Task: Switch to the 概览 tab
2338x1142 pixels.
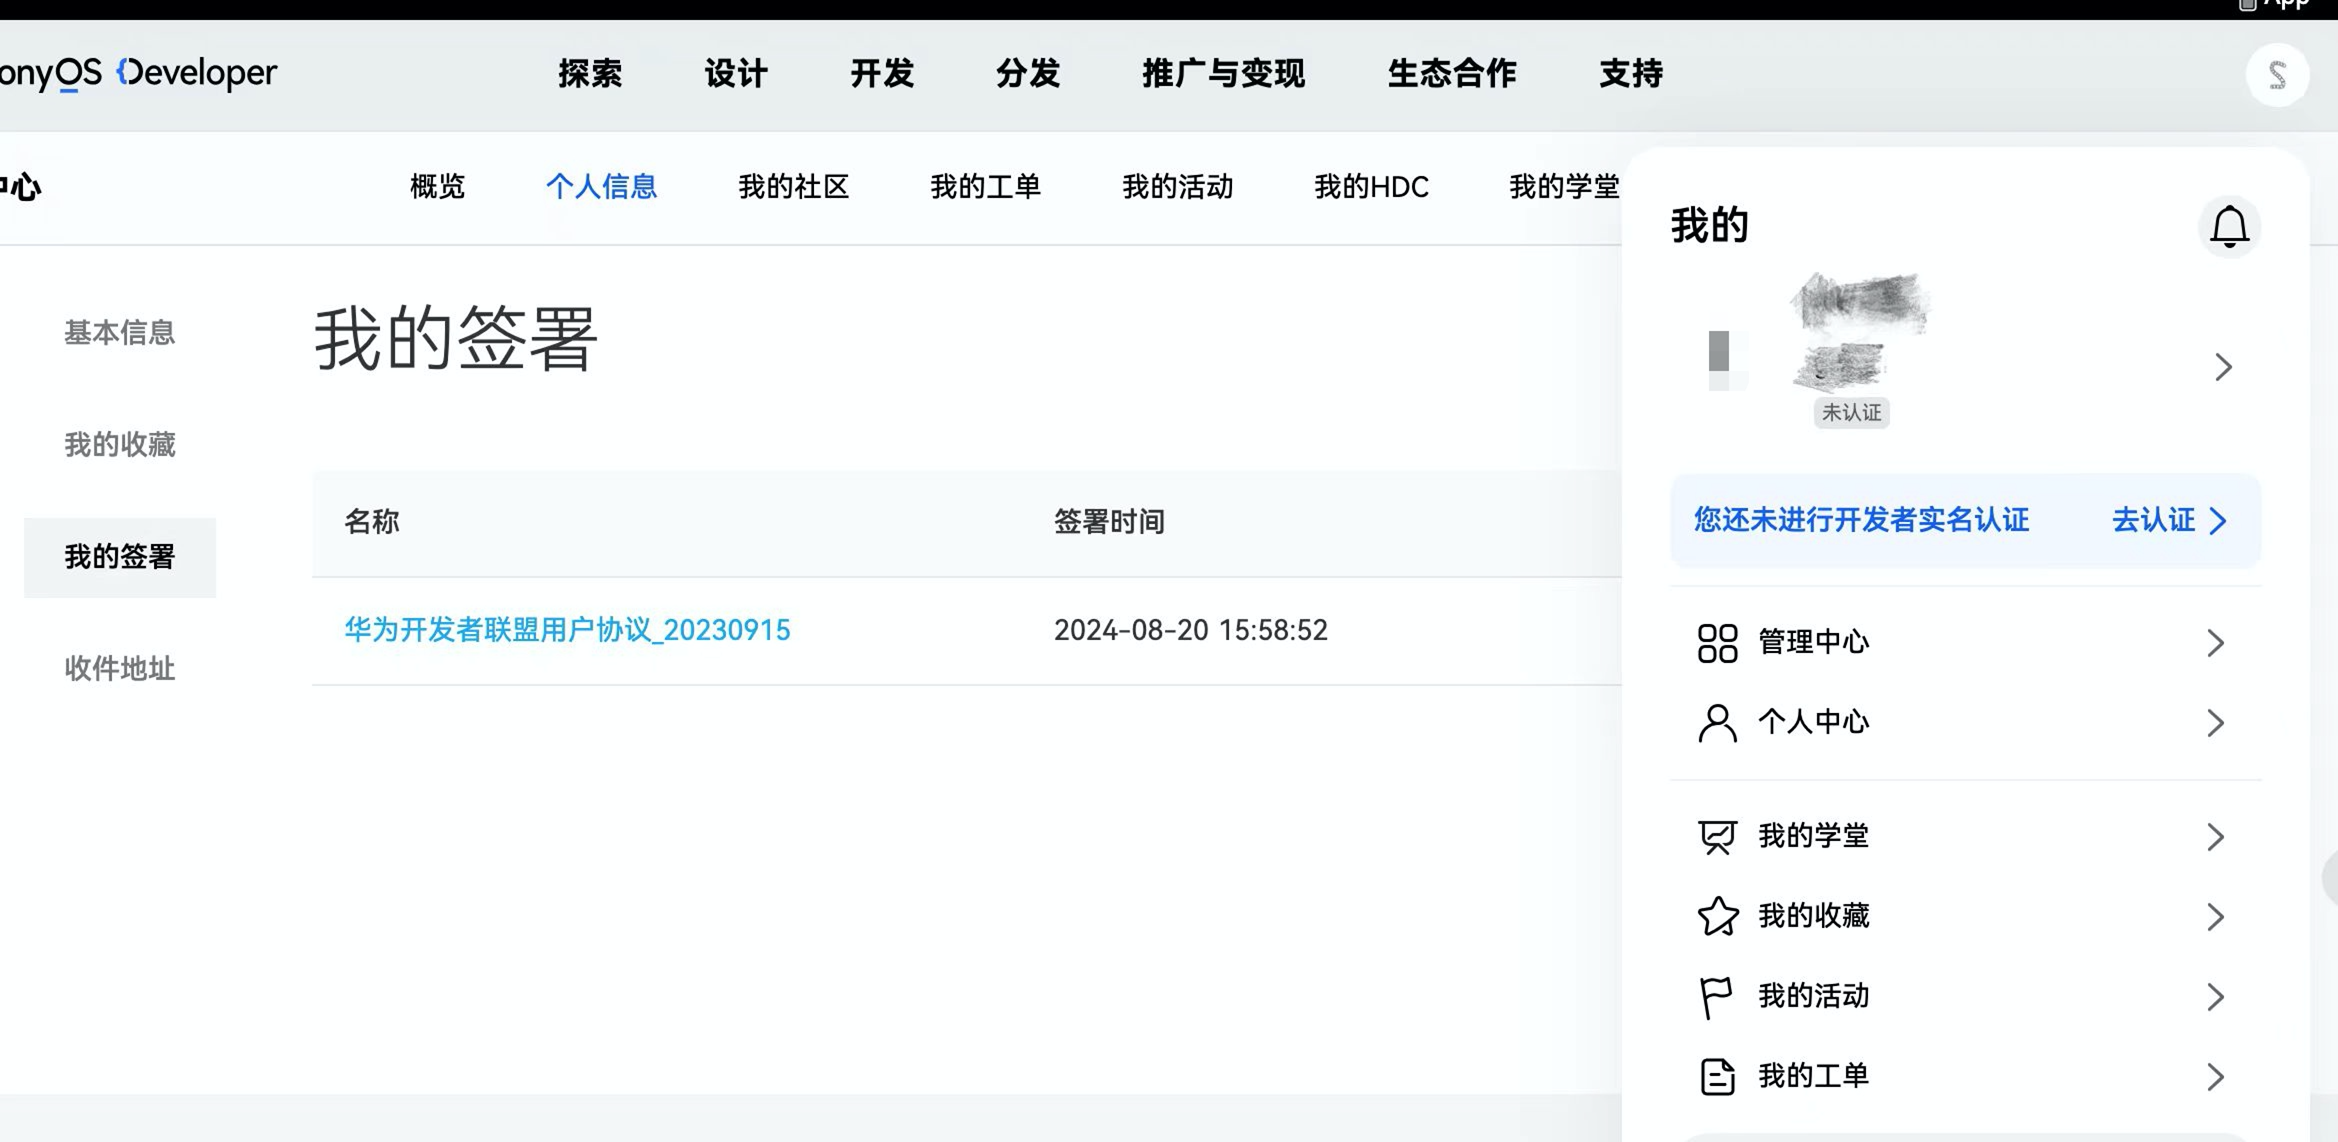Action: click(x=438, y=187)
